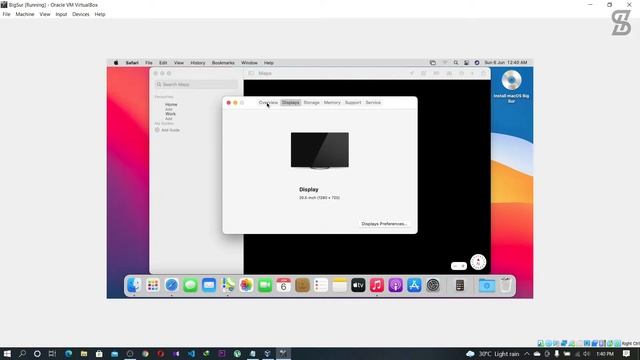Open System Preferences gear in dock
This screenshot has width=640, height=360.
click(x=433, y=285)
